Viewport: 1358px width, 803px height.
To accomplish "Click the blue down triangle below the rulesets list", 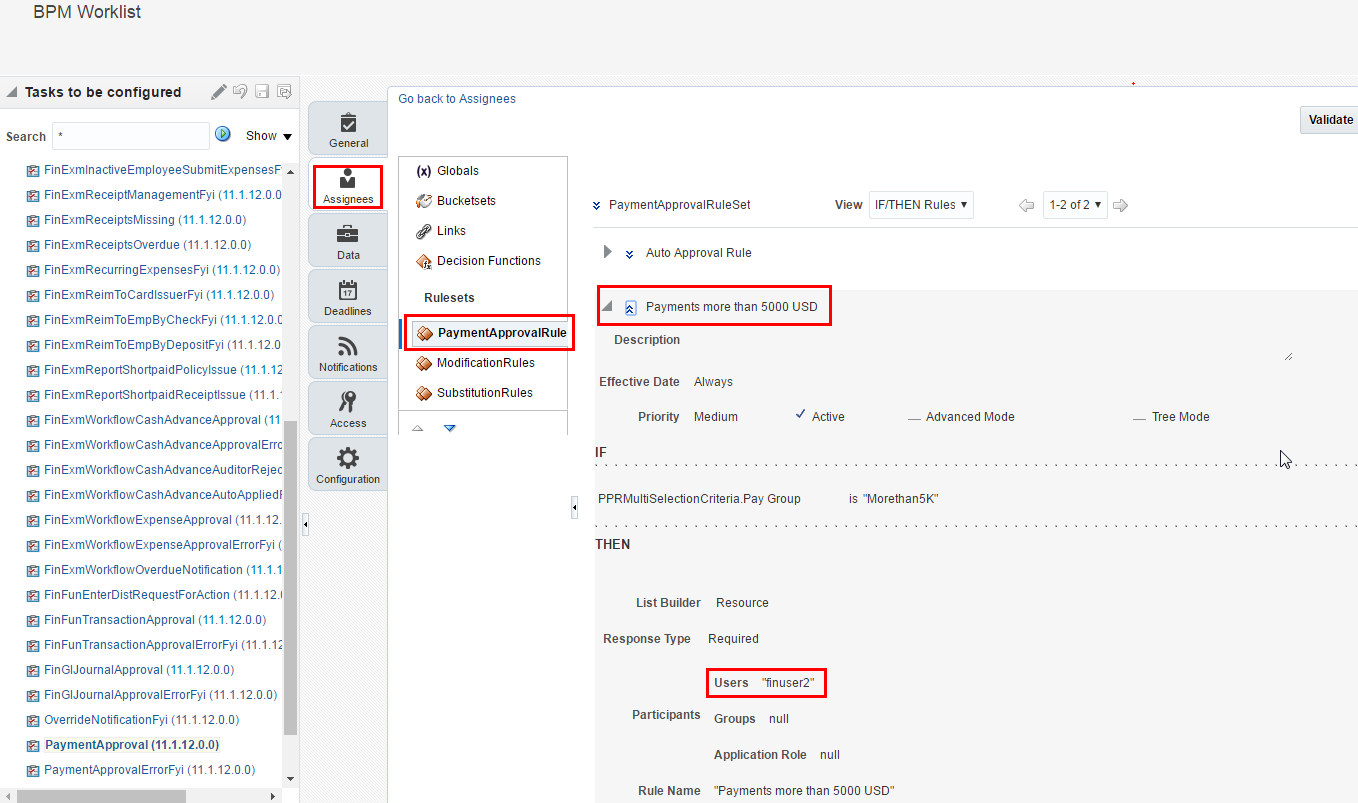I will pyautogui.click(x=449, y=428).
